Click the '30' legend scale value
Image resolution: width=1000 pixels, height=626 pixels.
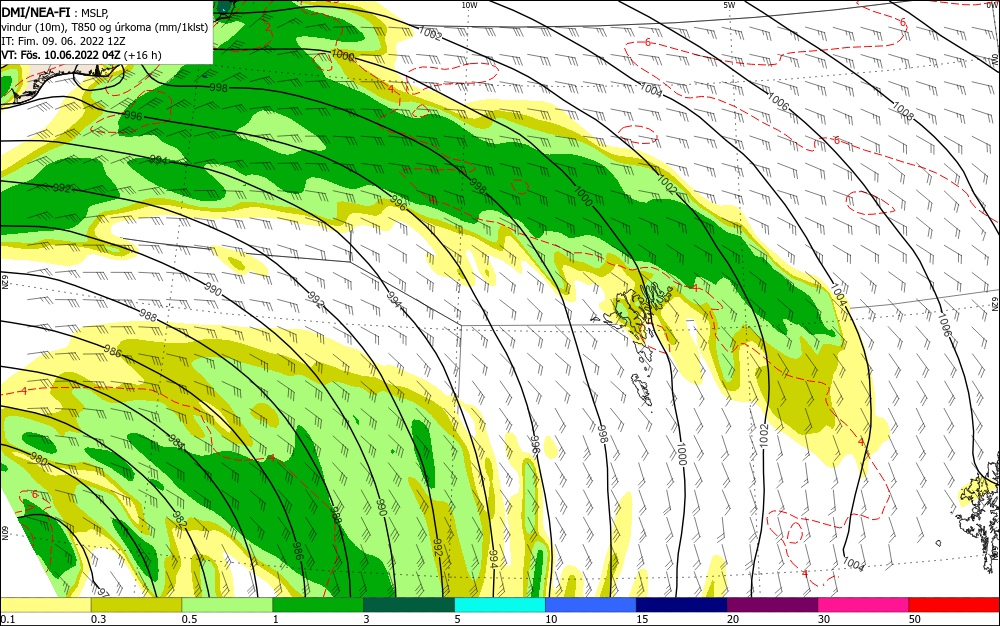tap(824, 619)
